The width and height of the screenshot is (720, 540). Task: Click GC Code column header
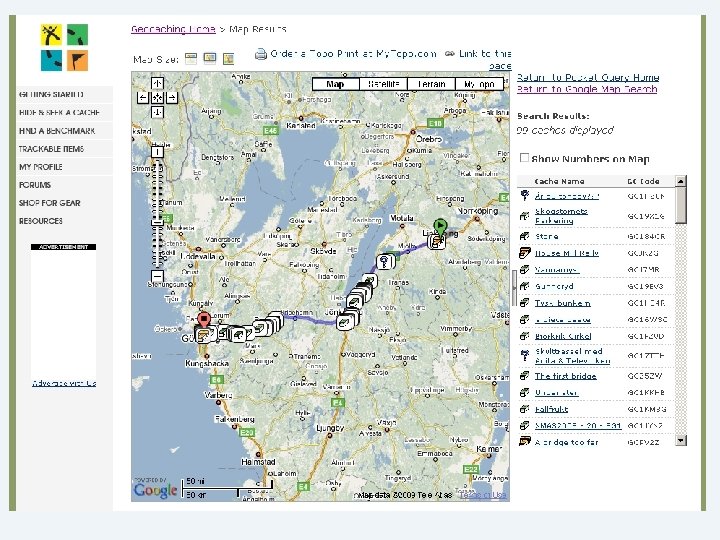tap(643, 181)
